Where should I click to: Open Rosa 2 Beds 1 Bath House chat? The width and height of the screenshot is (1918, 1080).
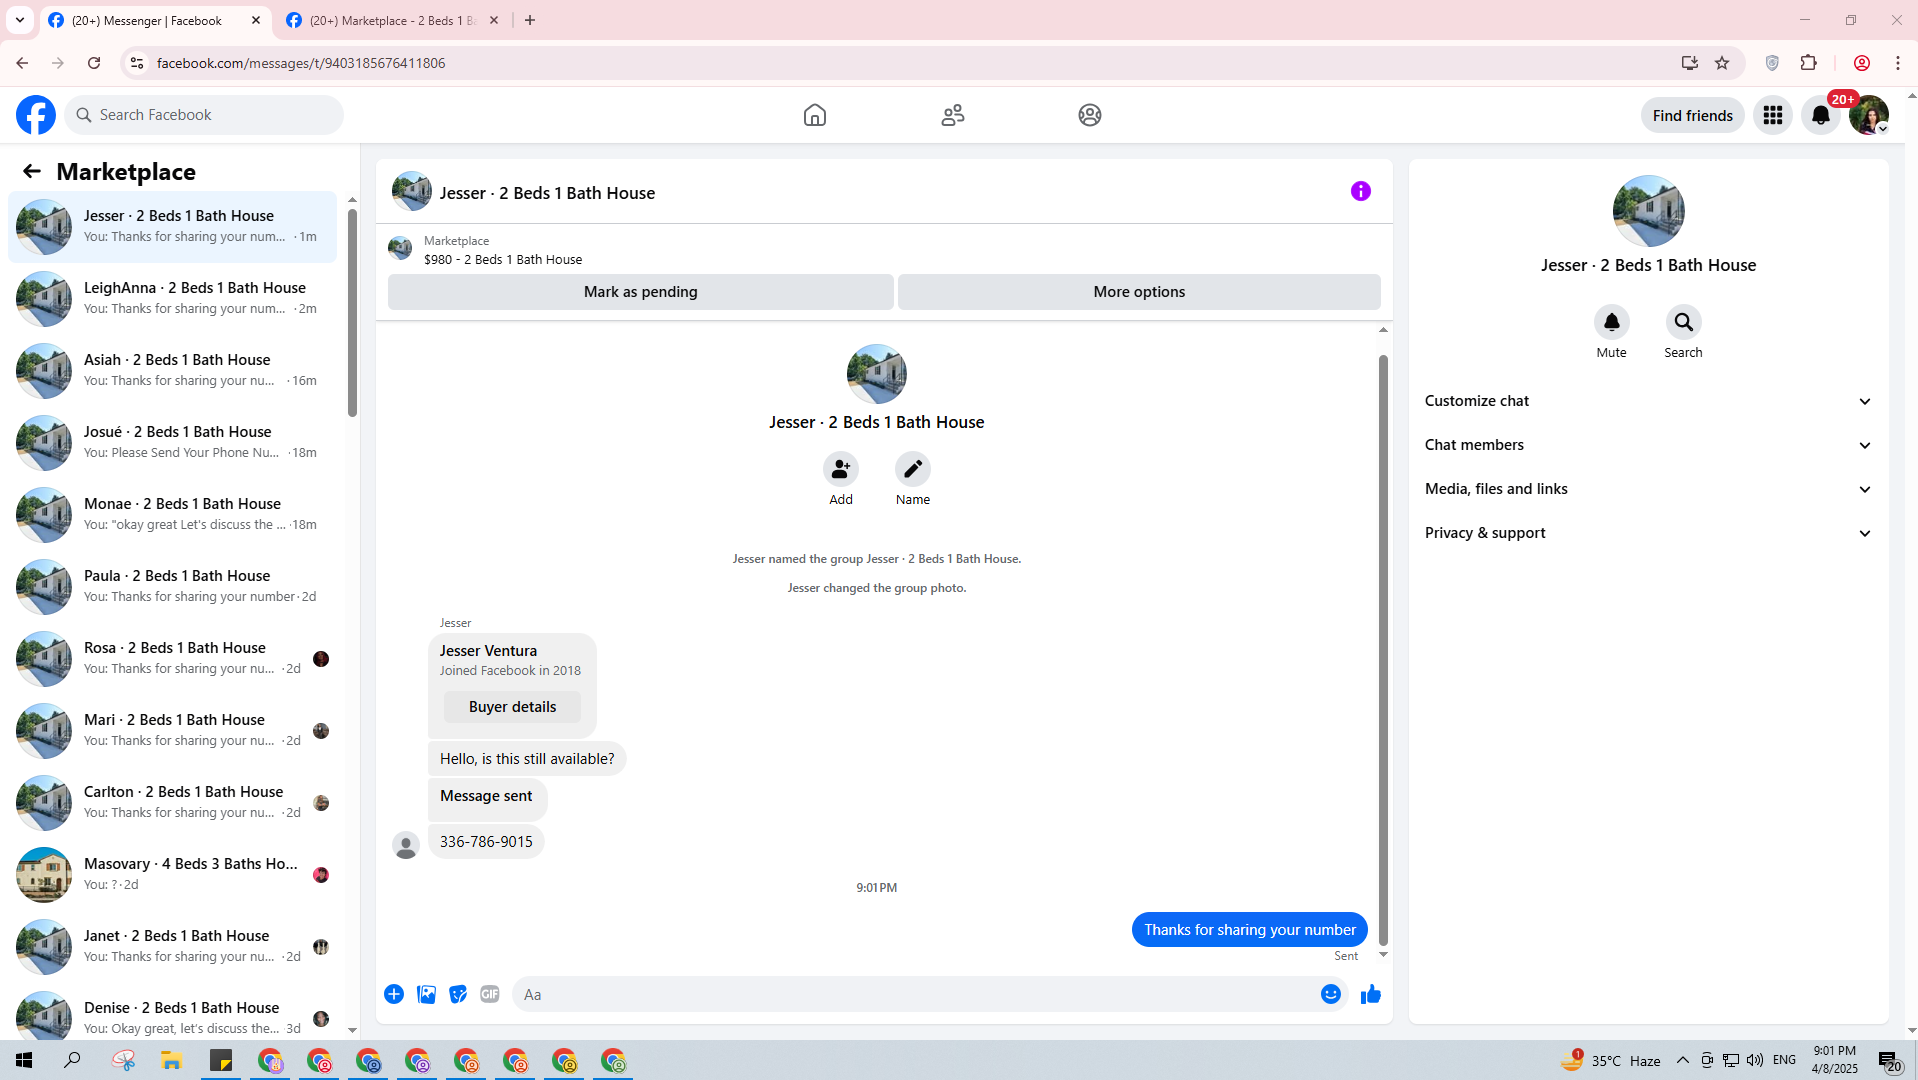pyautogui.click(x=172, y=658)
